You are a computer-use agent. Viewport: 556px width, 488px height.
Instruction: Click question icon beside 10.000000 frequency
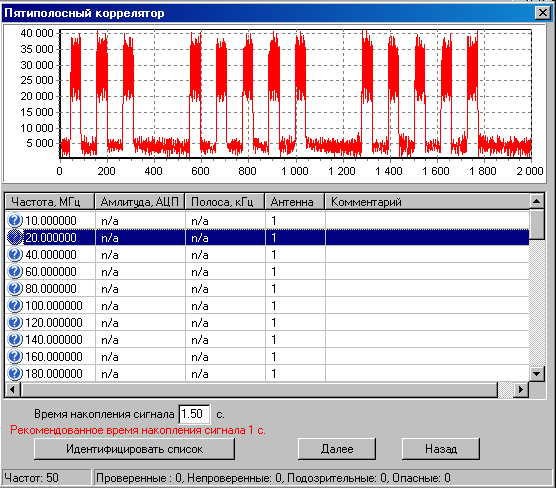15,221
